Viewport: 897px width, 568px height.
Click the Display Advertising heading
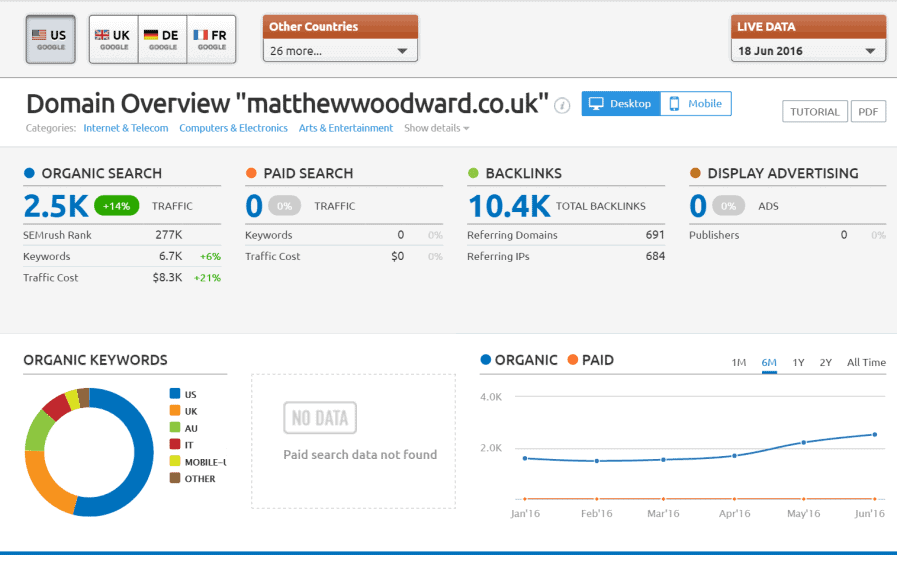(783, 173)
